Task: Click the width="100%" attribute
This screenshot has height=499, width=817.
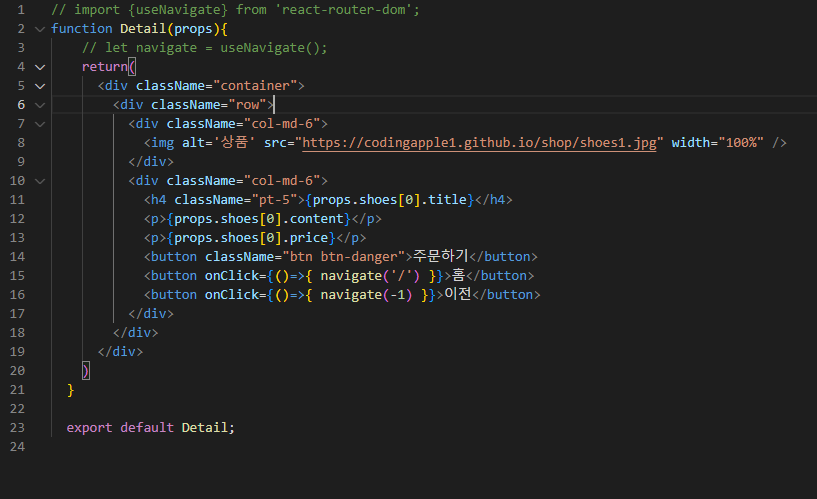Action: coord(717,143)
